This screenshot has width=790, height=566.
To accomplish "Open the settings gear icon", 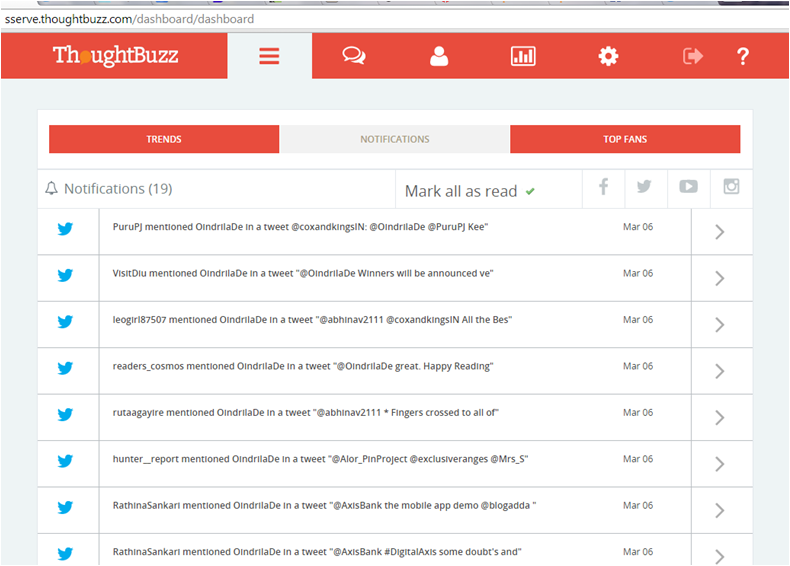I will click(608, 56).
